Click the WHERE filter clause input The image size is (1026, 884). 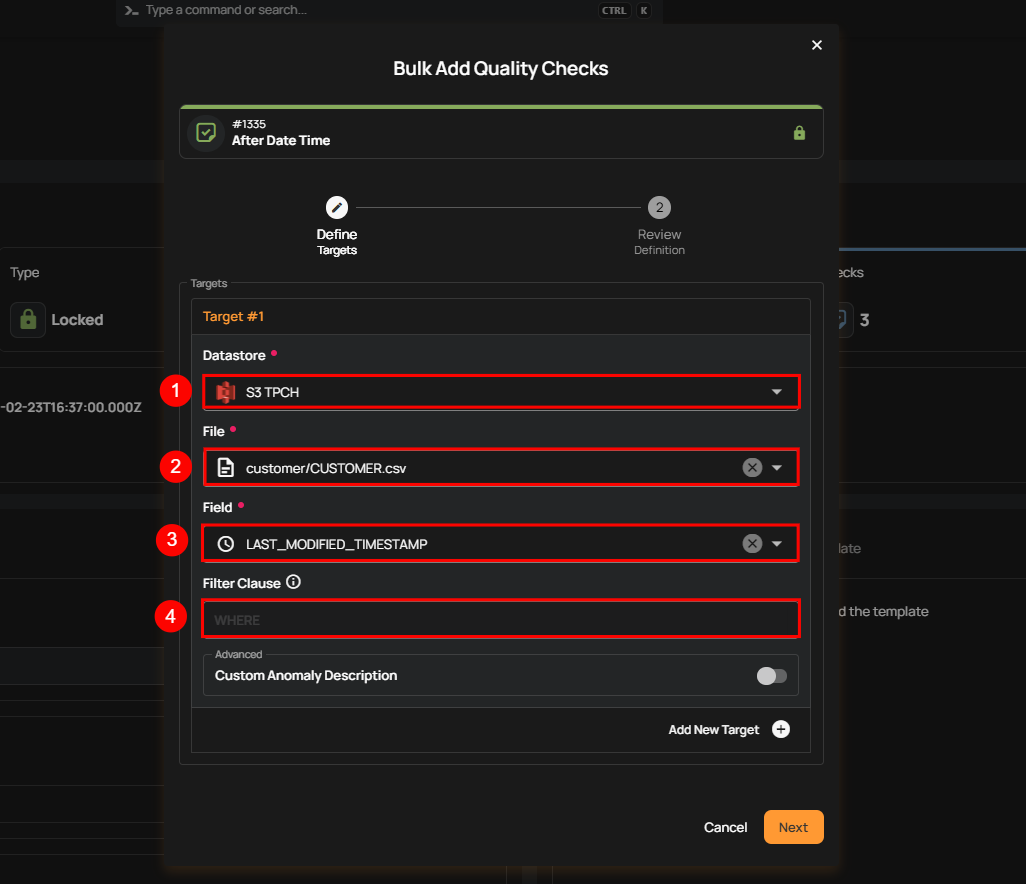(500, 620)
